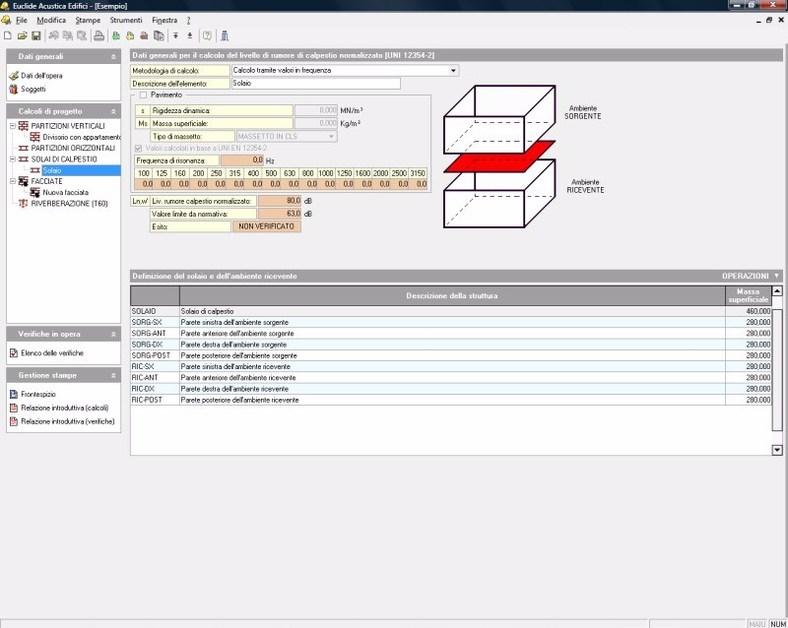Open the Stampe menu

pyautogui.click(x=88, y=20)
